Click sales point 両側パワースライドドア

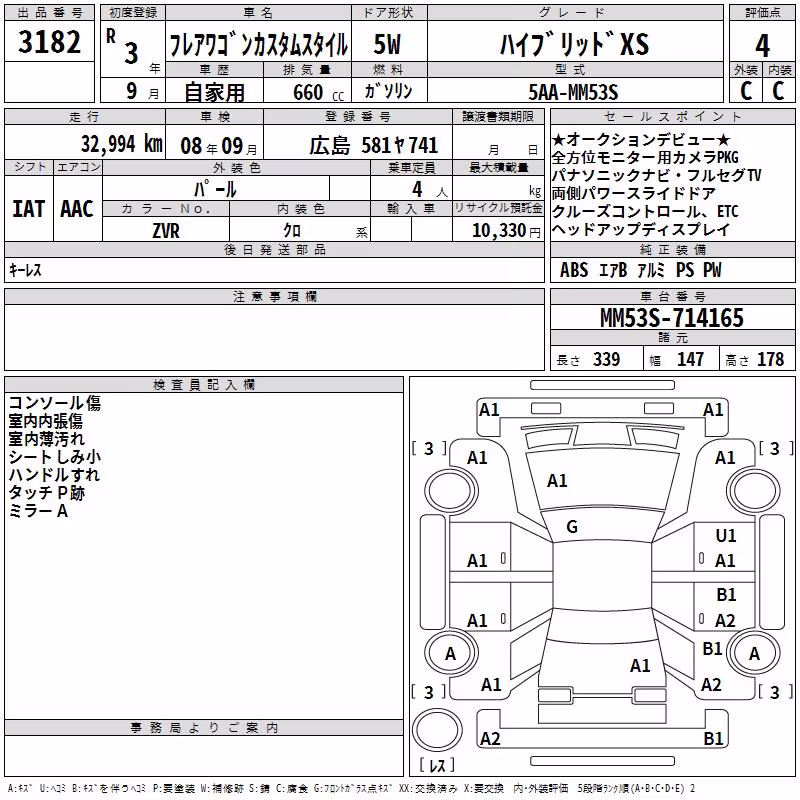[x=634, y=193]
